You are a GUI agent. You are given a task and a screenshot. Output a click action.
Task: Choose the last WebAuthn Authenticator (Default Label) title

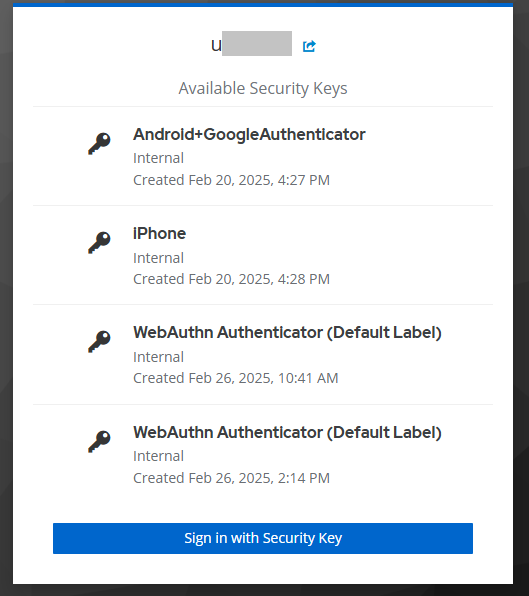(287, 433)
